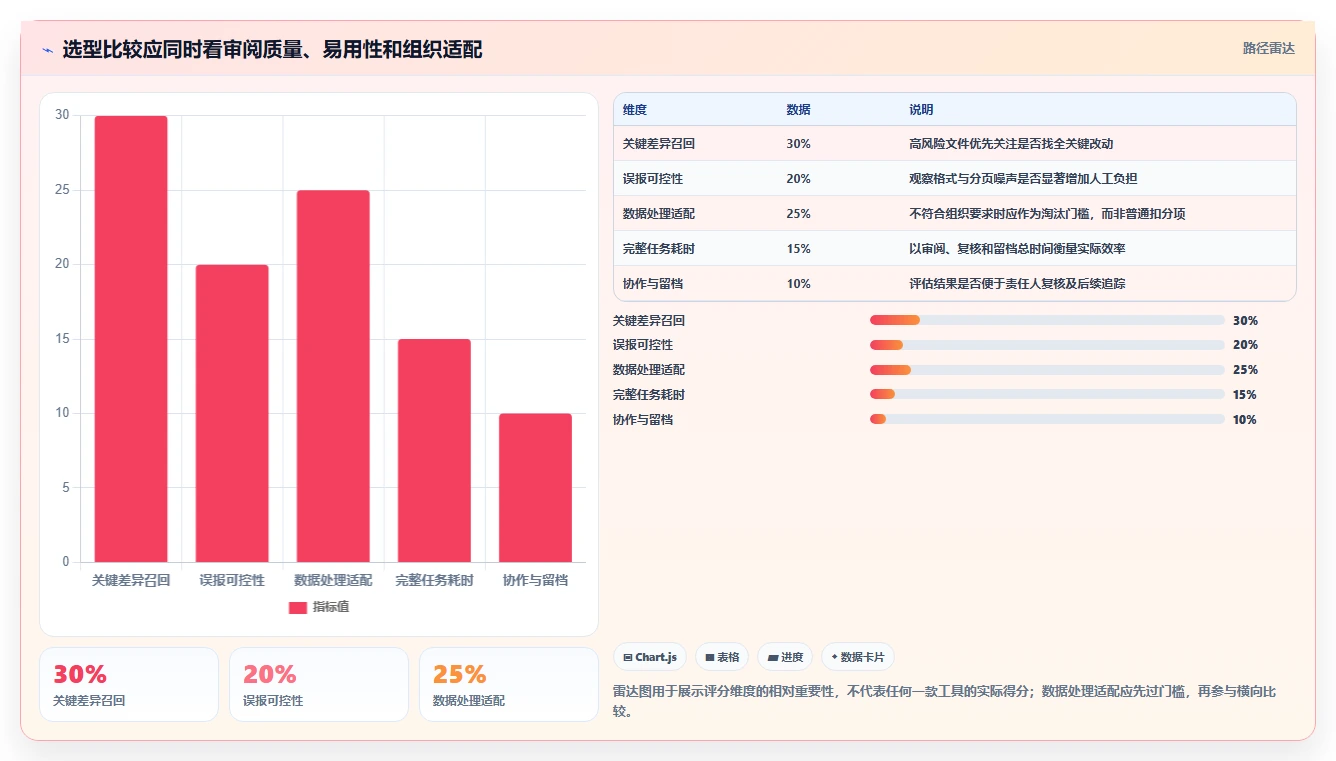Click the Chart.js tag chip
The height and width of the screenshot is (761, 1336).
pyautogui.click(x=650, y=657)
